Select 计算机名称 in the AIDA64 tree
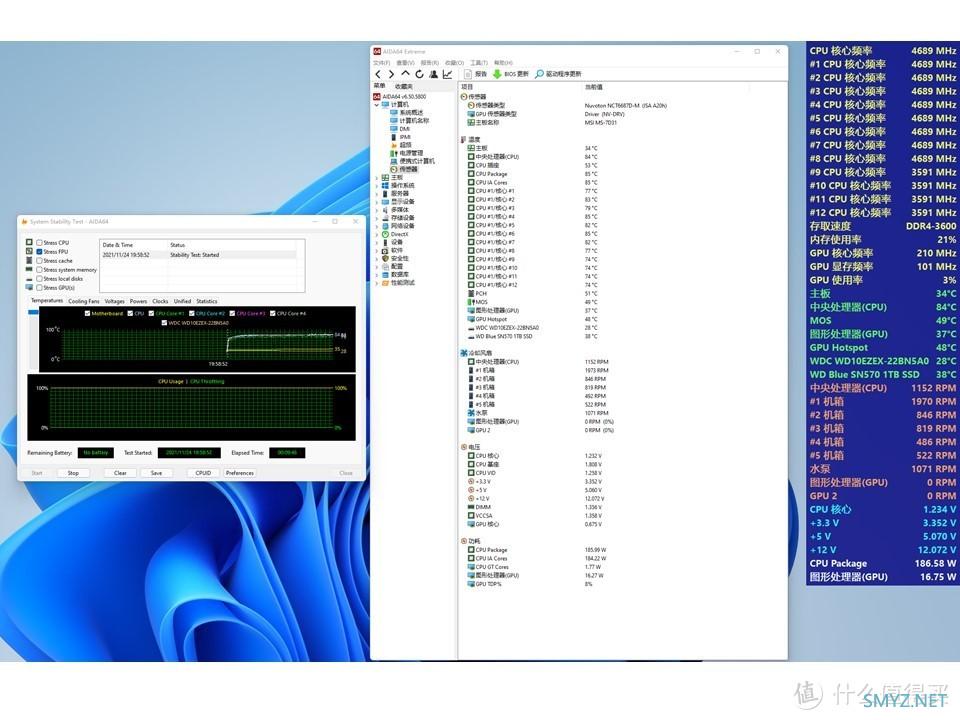The height and width of the screenshot is (720, 960). point(410,121)
